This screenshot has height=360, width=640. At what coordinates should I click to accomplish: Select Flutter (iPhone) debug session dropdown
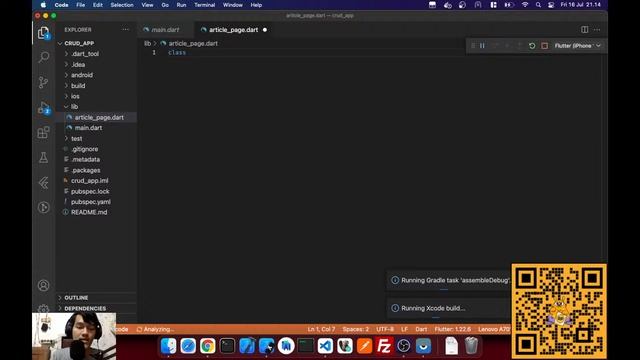coord(578,46)
